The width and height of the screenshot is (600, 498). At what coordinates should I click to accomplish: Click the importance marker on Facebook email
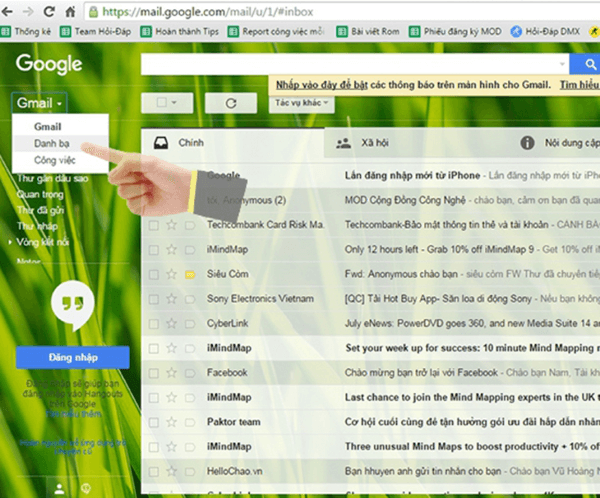(x=190, y=373)
